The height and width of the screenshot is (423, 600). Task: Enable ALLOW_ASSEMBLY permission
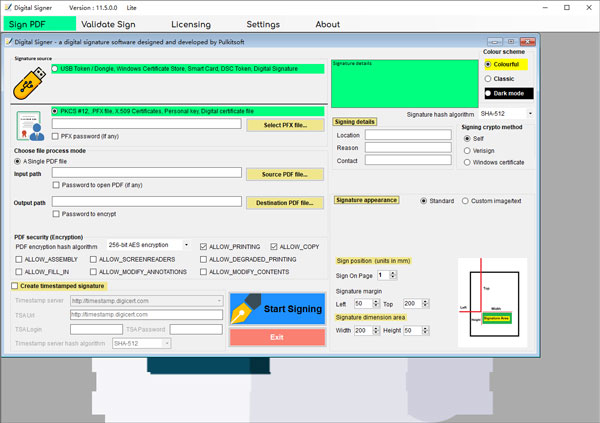pyautogui.click(x=19, y=260)
